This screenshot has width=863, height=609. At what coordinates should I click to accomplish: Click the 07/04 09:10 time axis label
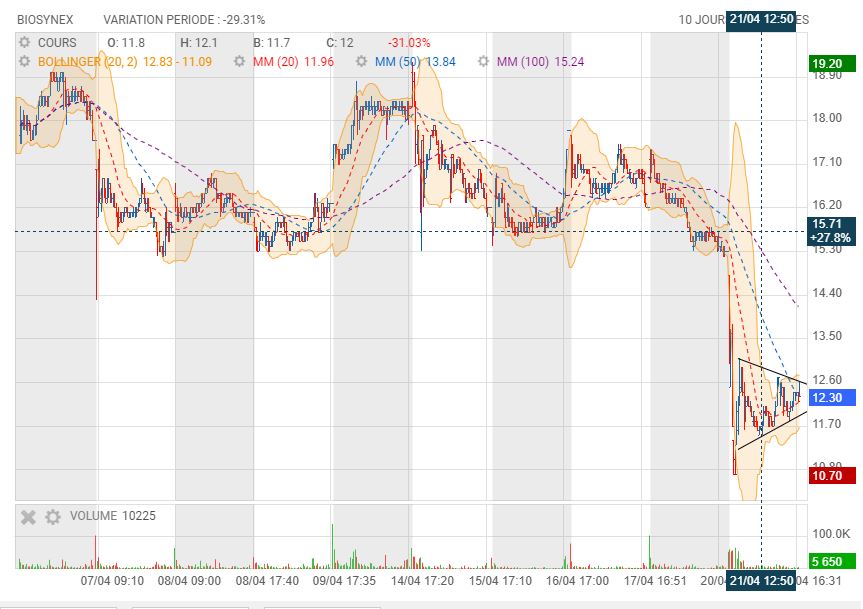[112, 580]
